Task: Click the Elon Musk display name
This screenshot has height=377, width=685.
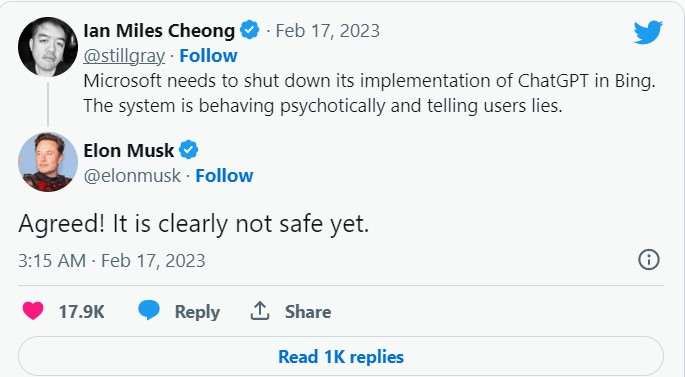Action: click(128, 151)
